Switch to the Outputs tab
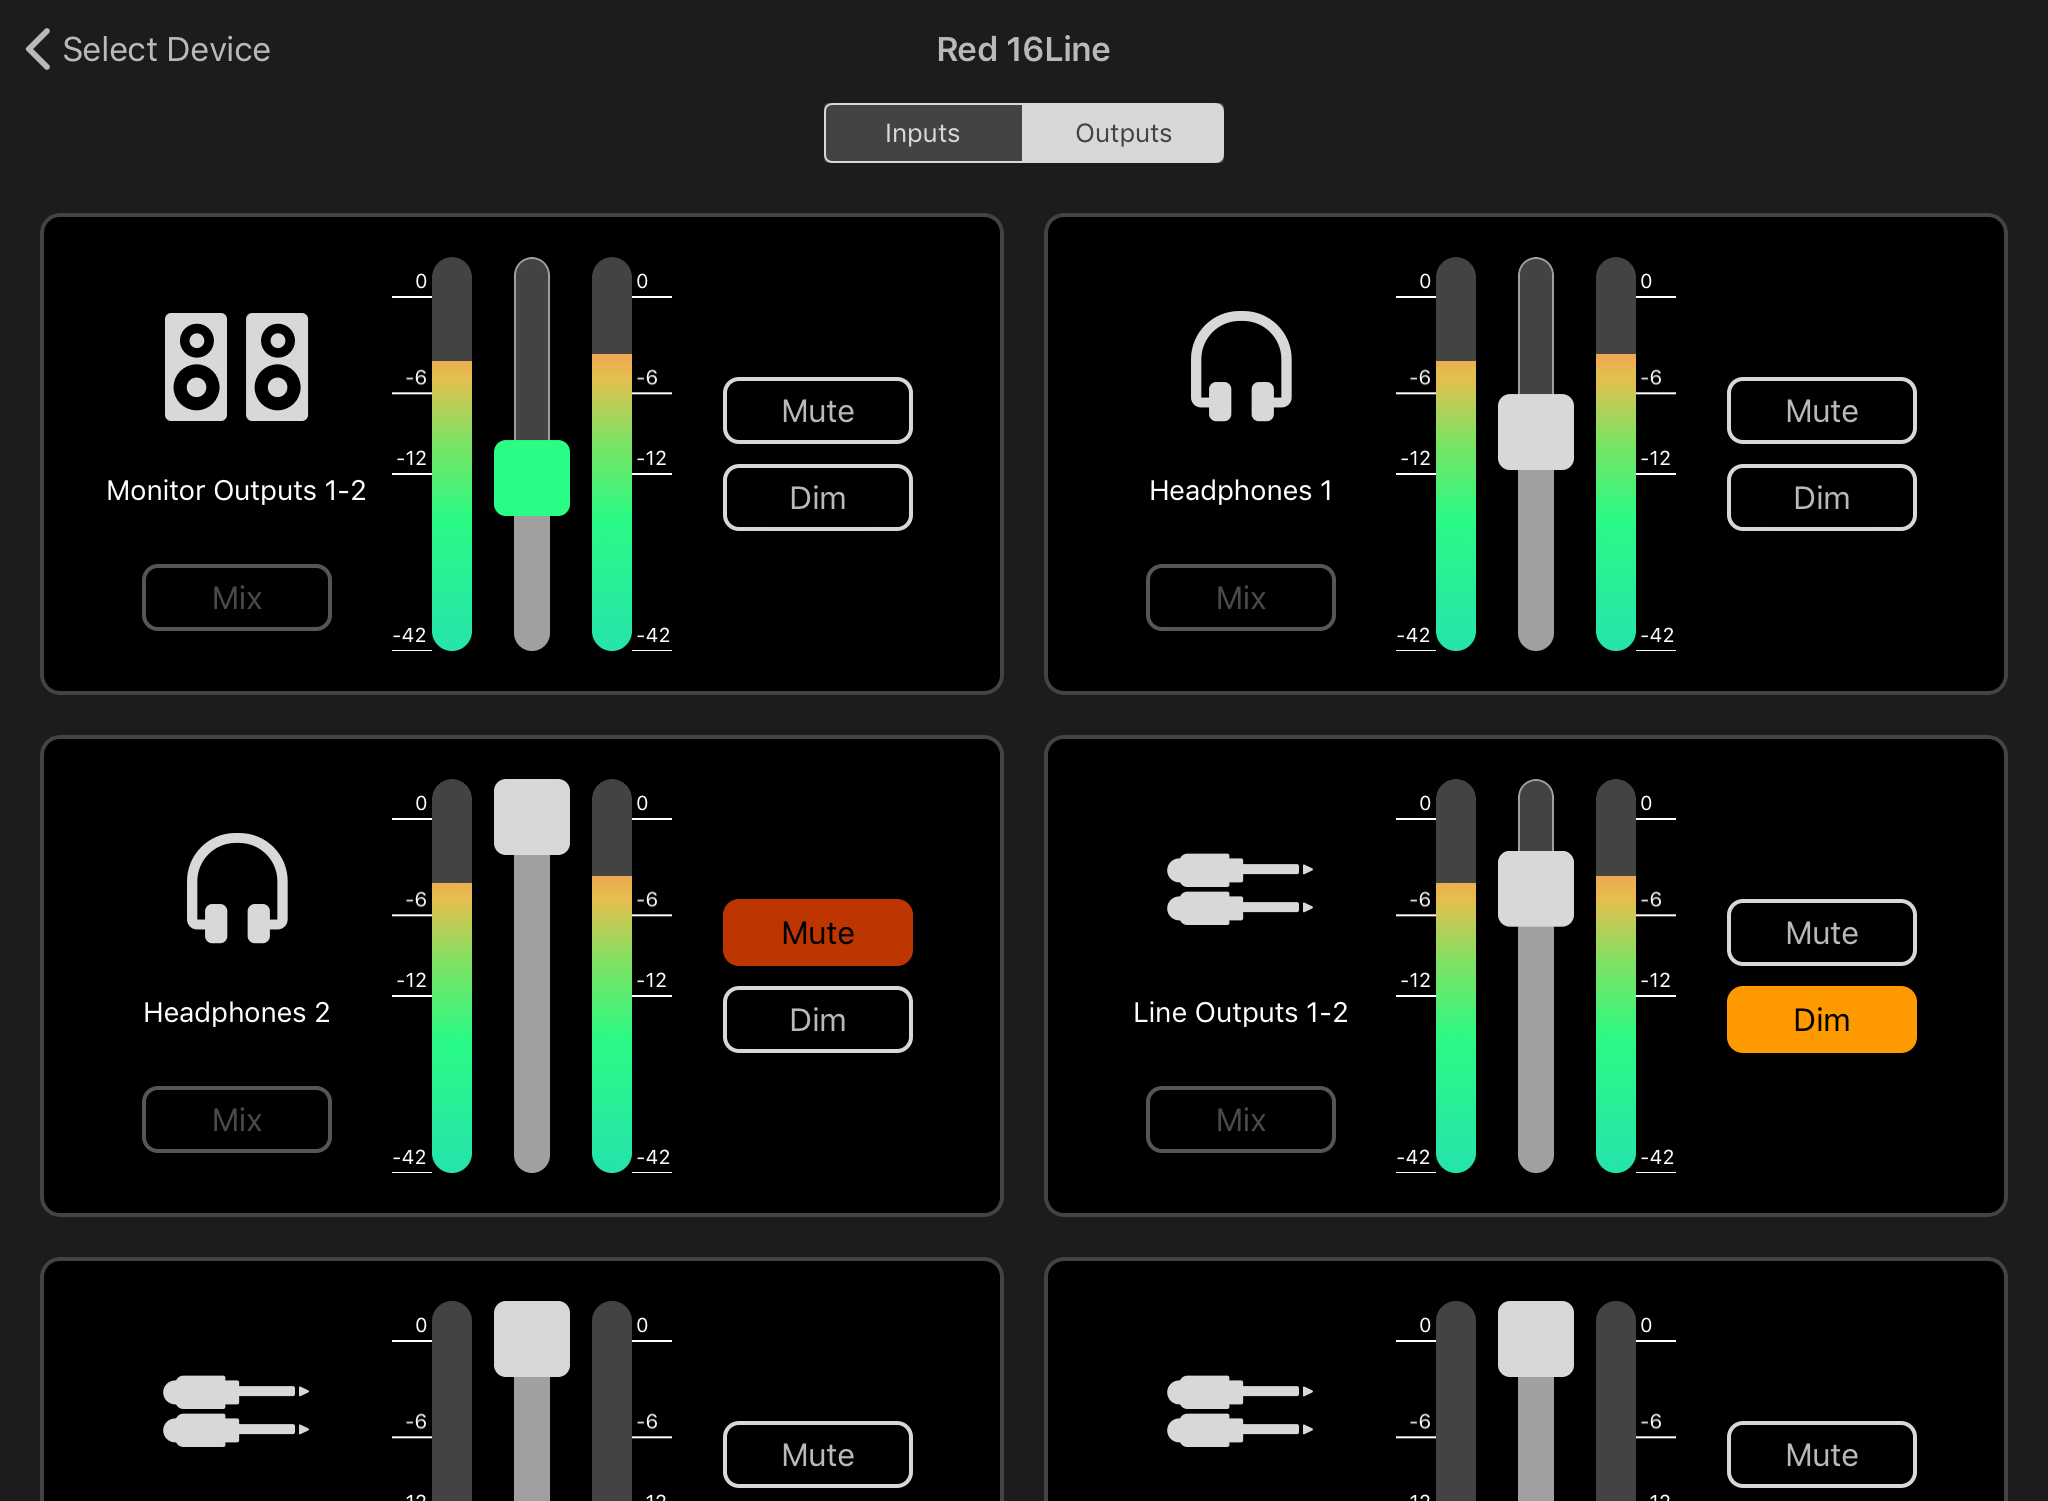The height and width of the screenshot is (1501, 2048). tap(1123, 133)
